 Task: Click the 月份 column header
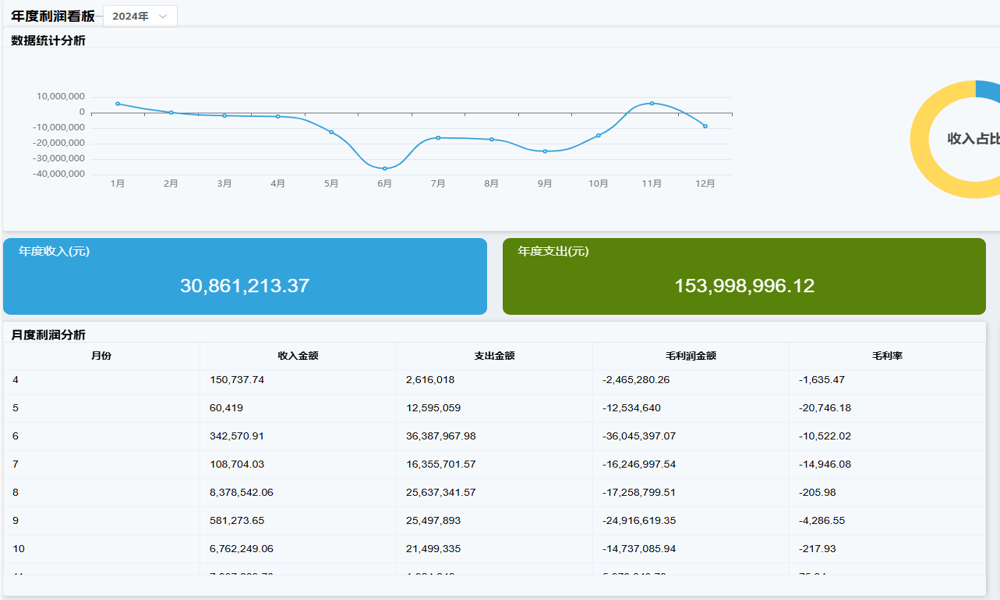(x=101, y=356)
